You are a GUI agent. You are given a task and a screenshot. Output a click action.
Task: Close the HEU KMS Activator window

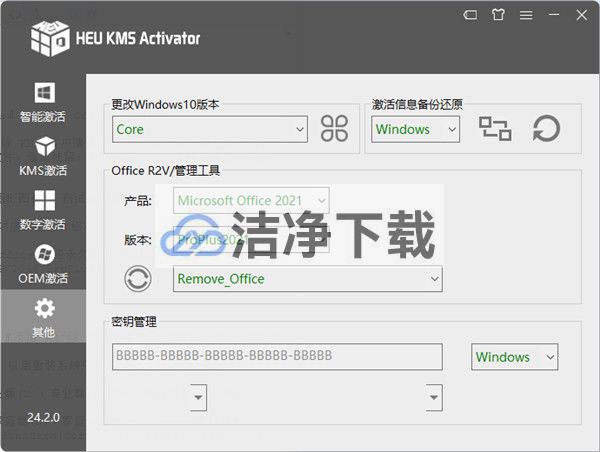point(582,15)
